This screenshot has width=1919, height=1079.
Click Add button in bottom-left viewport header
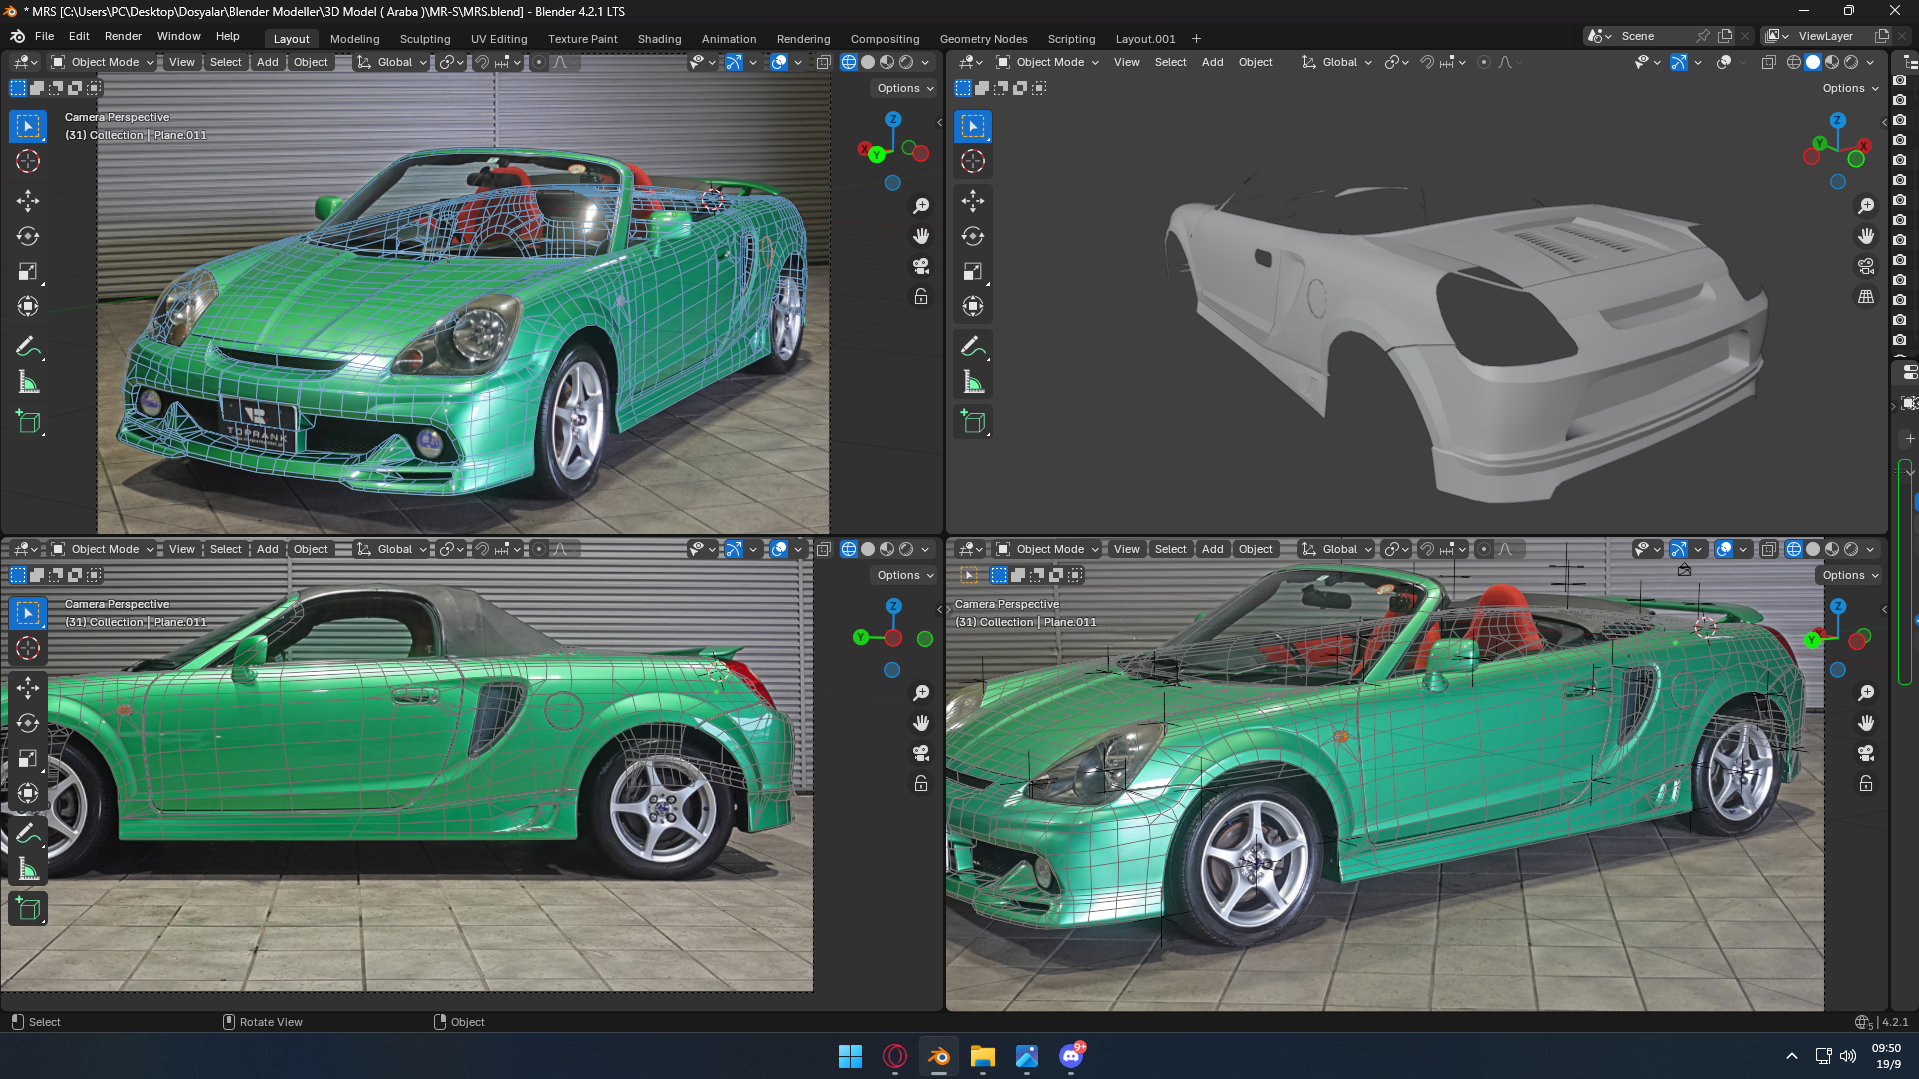pyautogui.click(x=267, y=549)
